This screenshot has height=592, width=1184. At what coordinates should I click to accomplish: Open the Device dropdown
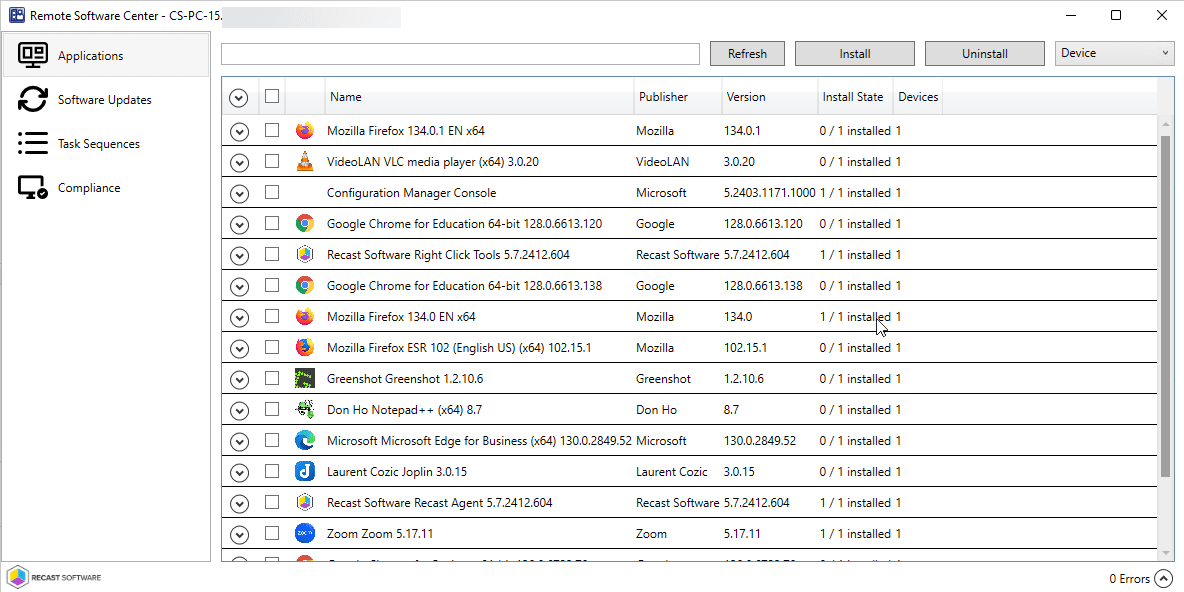[1115, 53]
